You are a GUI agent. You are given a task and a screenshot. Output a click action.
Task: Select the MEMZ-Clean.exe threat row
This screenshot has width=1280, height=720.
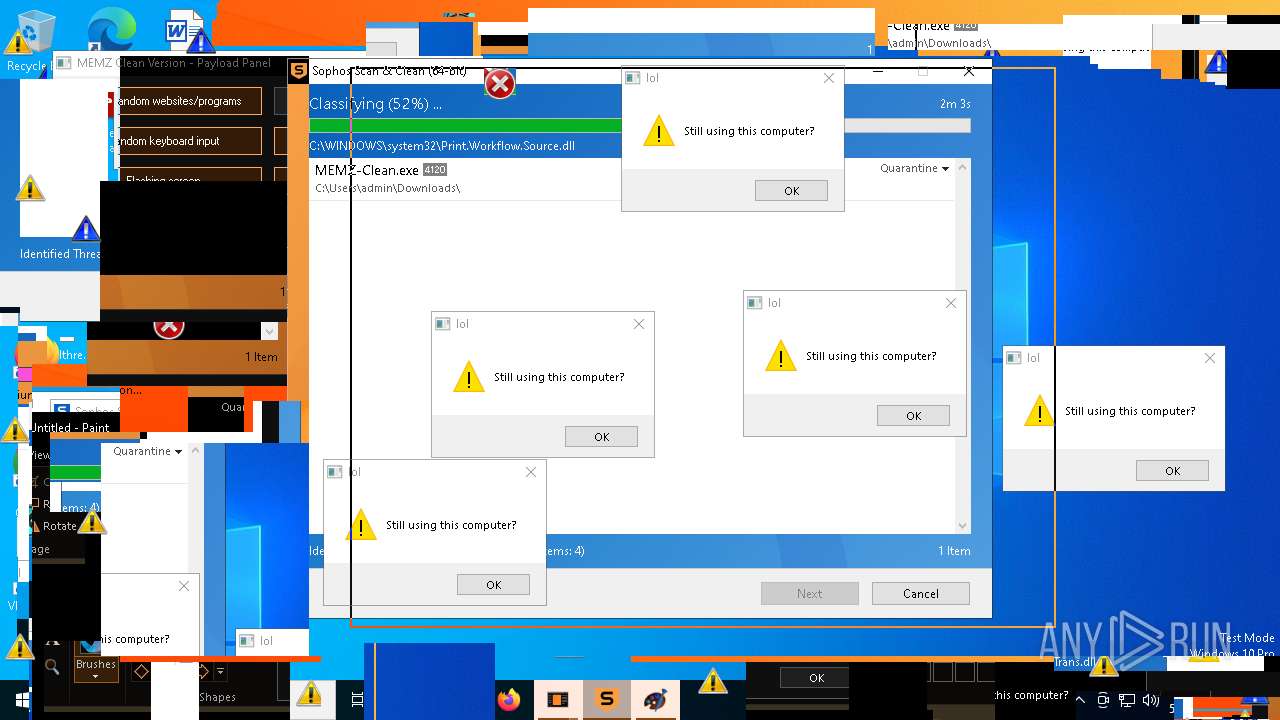click(x=632, y=179)
